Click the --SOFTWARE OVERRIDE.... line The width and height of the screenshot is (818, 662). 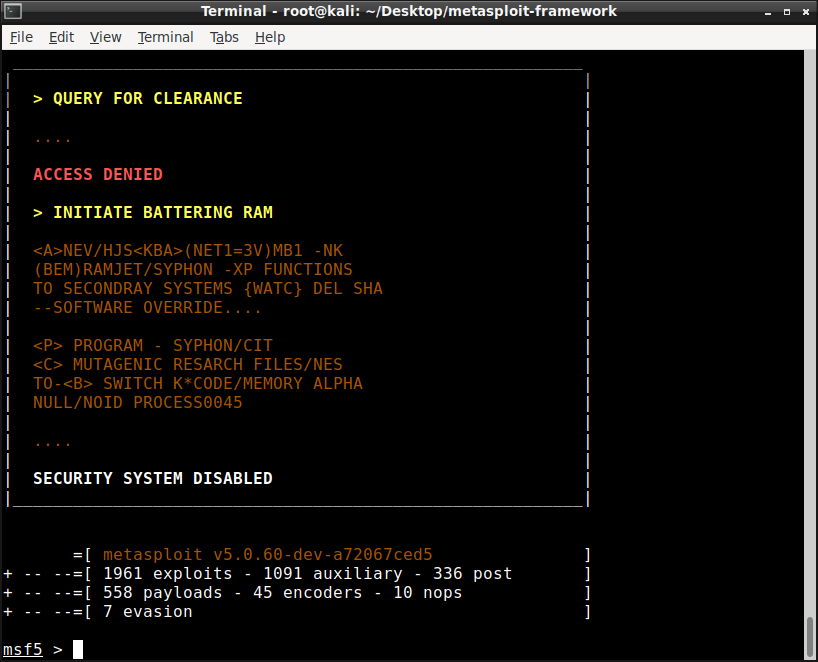point(147,308)
